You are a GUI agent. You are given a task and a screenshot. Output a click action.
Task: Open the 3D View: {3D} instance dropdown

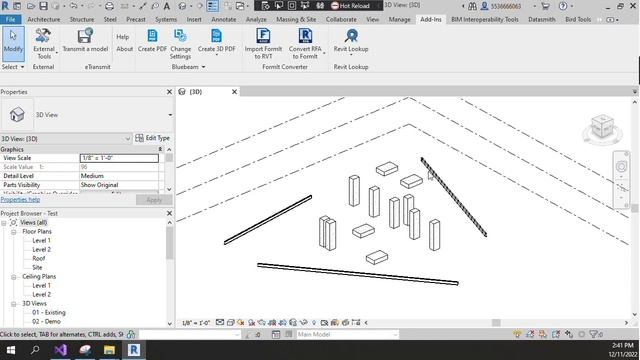coord(127,139)
